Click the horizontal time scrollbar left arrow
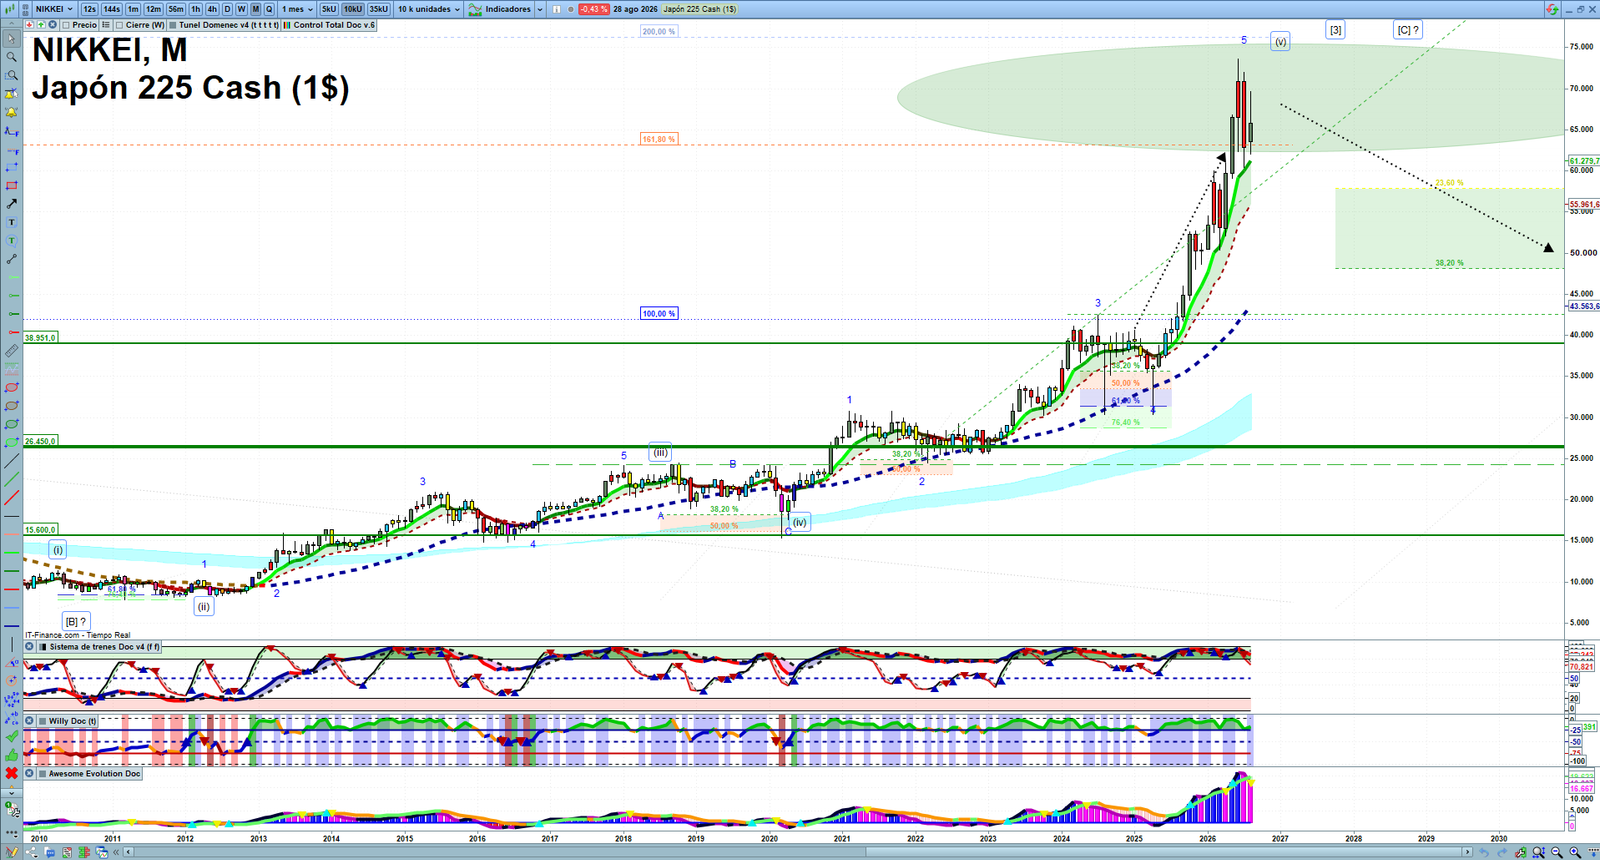 (x=128, y=852)
